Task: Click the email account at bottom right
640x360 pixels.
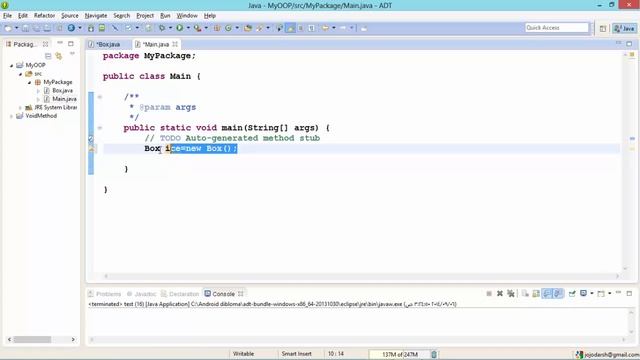Action: tap(607, 355)
